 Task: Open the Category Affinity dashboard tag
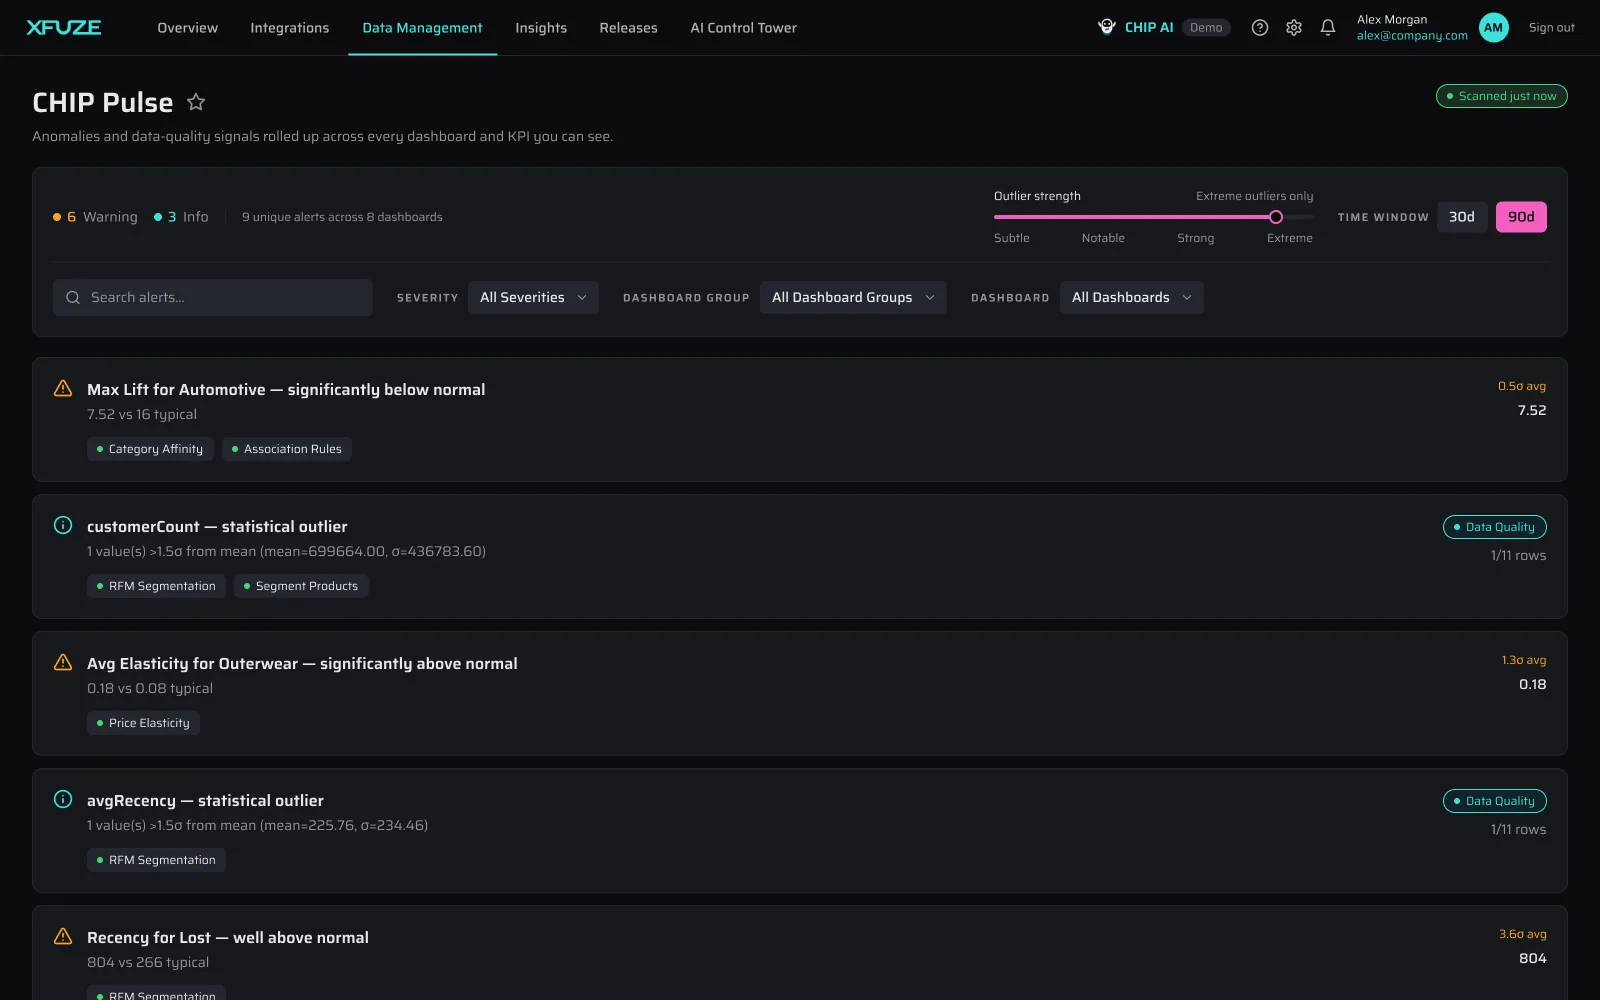coord(150,449)
